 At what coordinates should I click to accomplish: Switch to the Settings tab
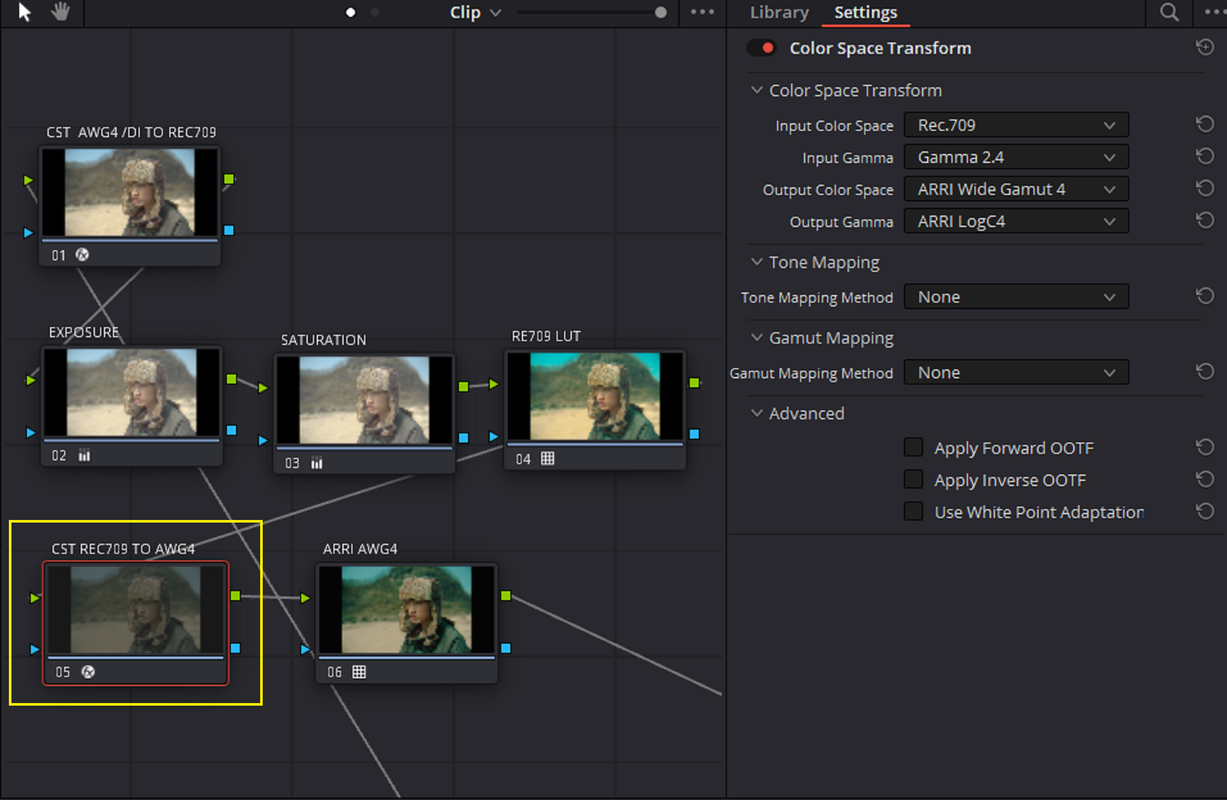tap(866, 12)
